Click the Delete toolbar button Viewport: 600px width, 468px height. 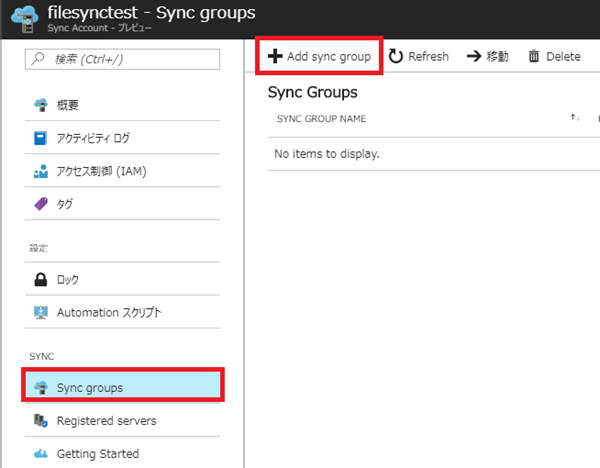click(x=554, y=56)
